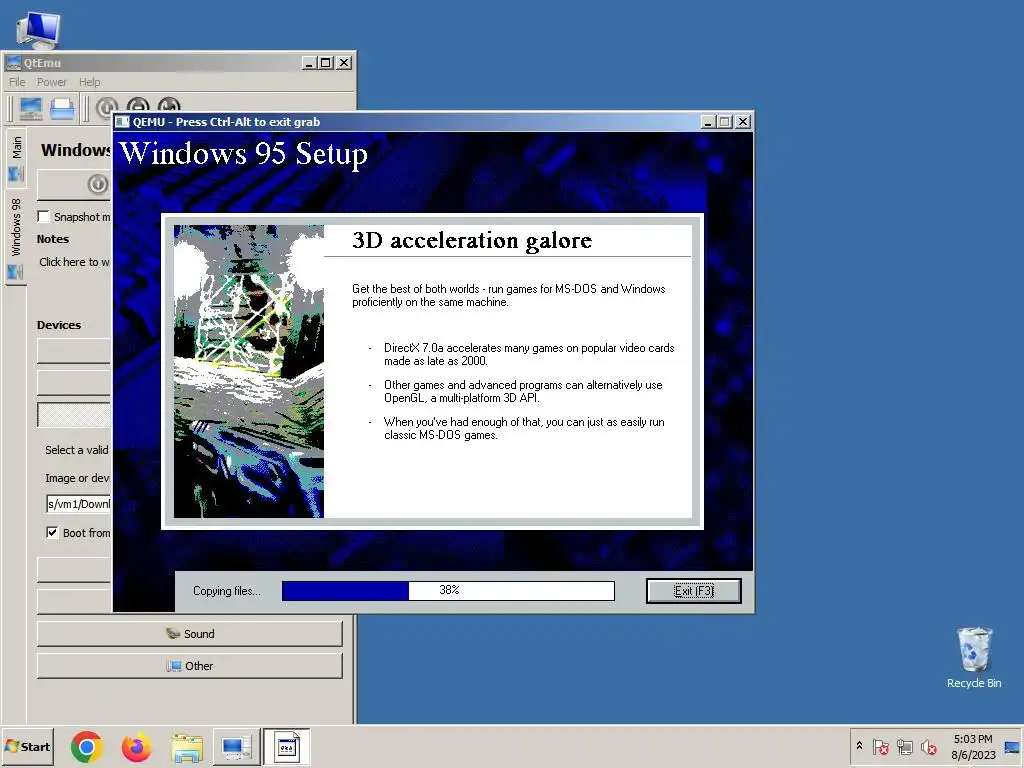
Task: Toggle the Snapshot mode checkbox
Action: pyautogui.click(x=44, y=216)
